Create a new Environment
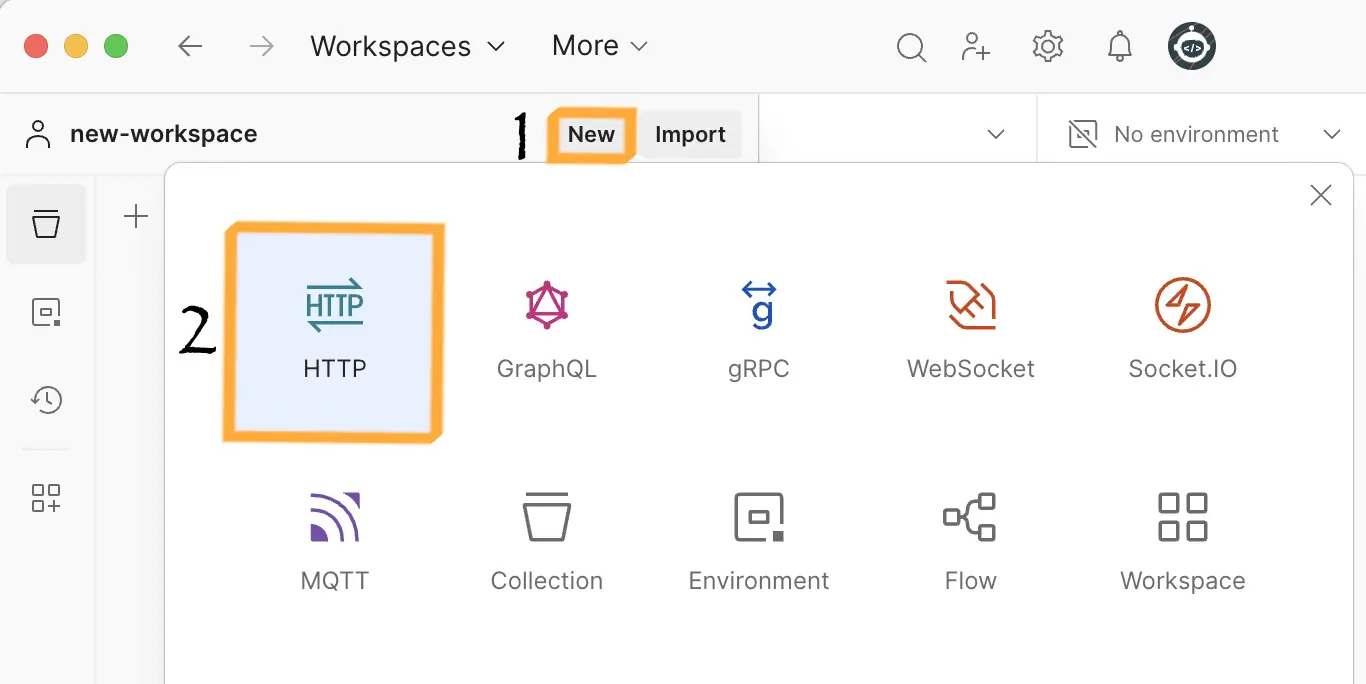This screenshot has width=1366, height=684. 759,542
